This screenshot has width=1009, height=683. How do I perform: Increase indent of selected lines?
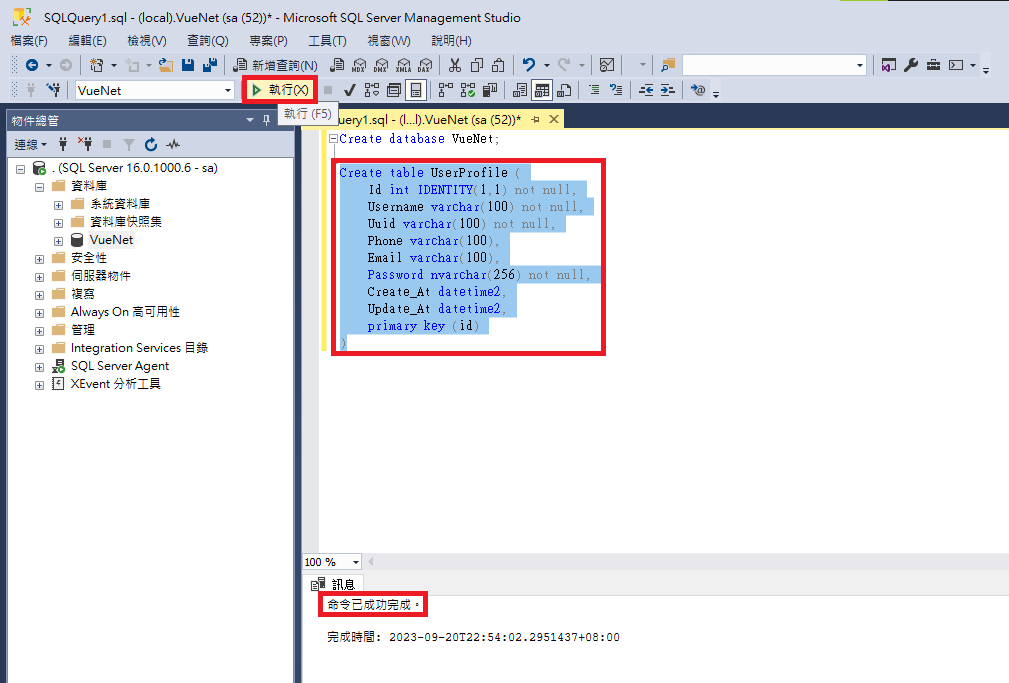pyautogui.click(x=668, y=90)
